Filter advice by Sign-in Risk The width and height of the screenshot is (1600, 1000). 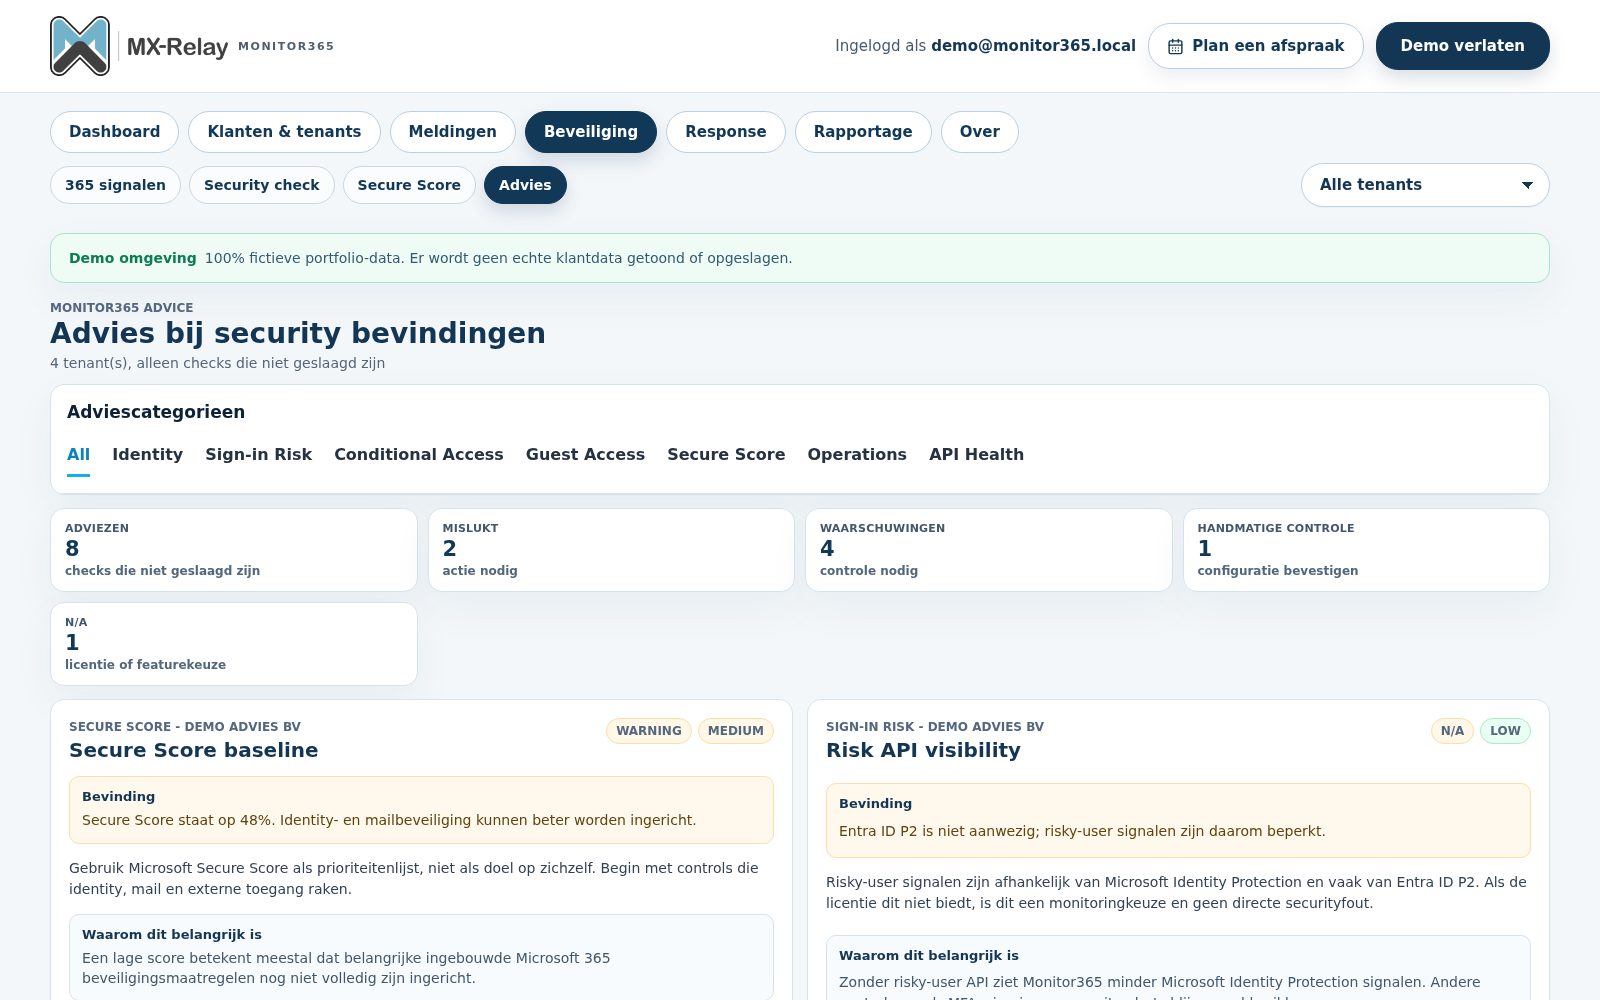pos(258,455)
